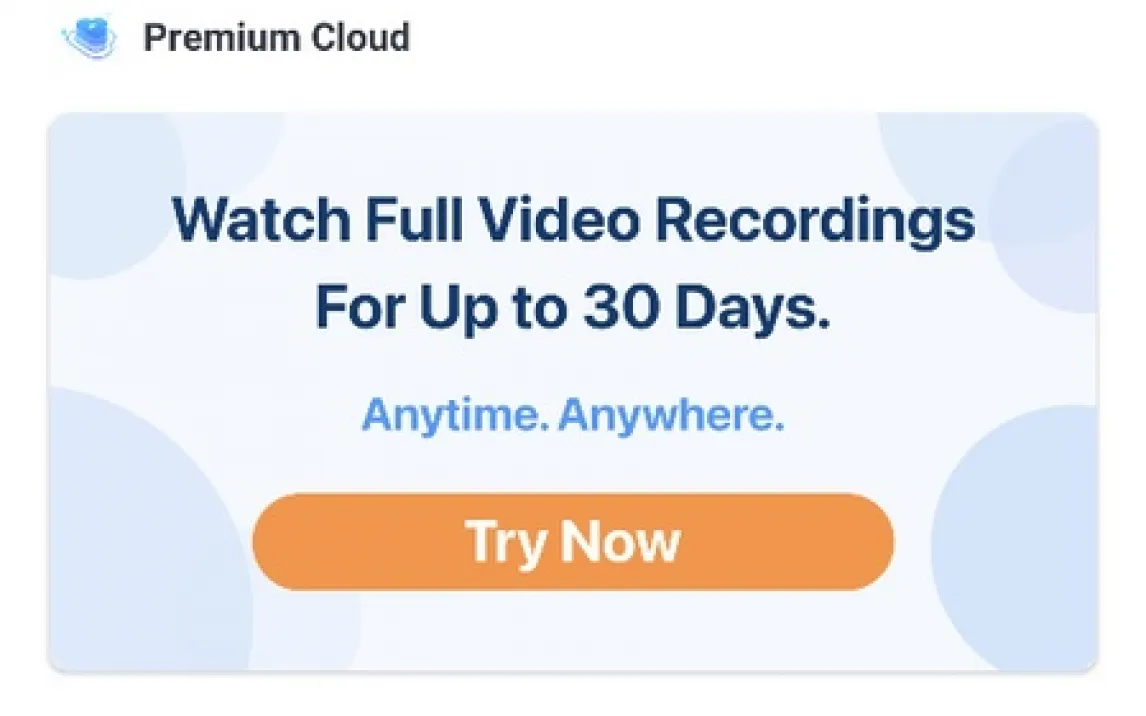Click the "For Up to 30 Days." line
This screenshot has width=1146, height=716.
tap(573, 308)
